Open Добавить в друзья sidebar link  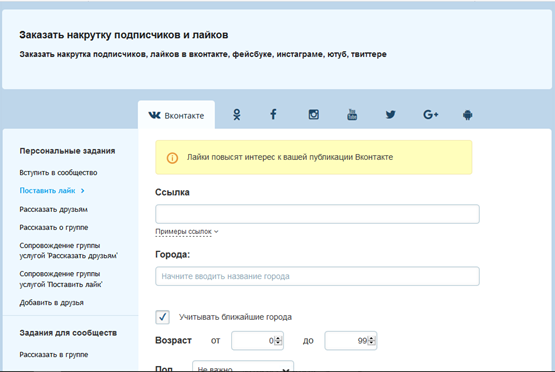tap(52, 303)
